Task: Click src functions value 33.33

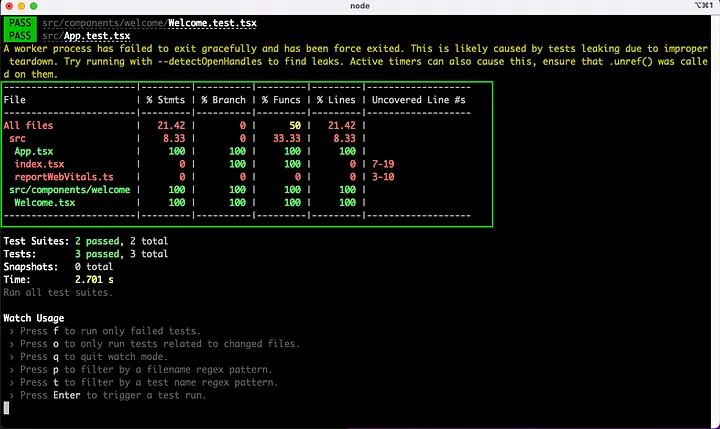Action: 287,138
